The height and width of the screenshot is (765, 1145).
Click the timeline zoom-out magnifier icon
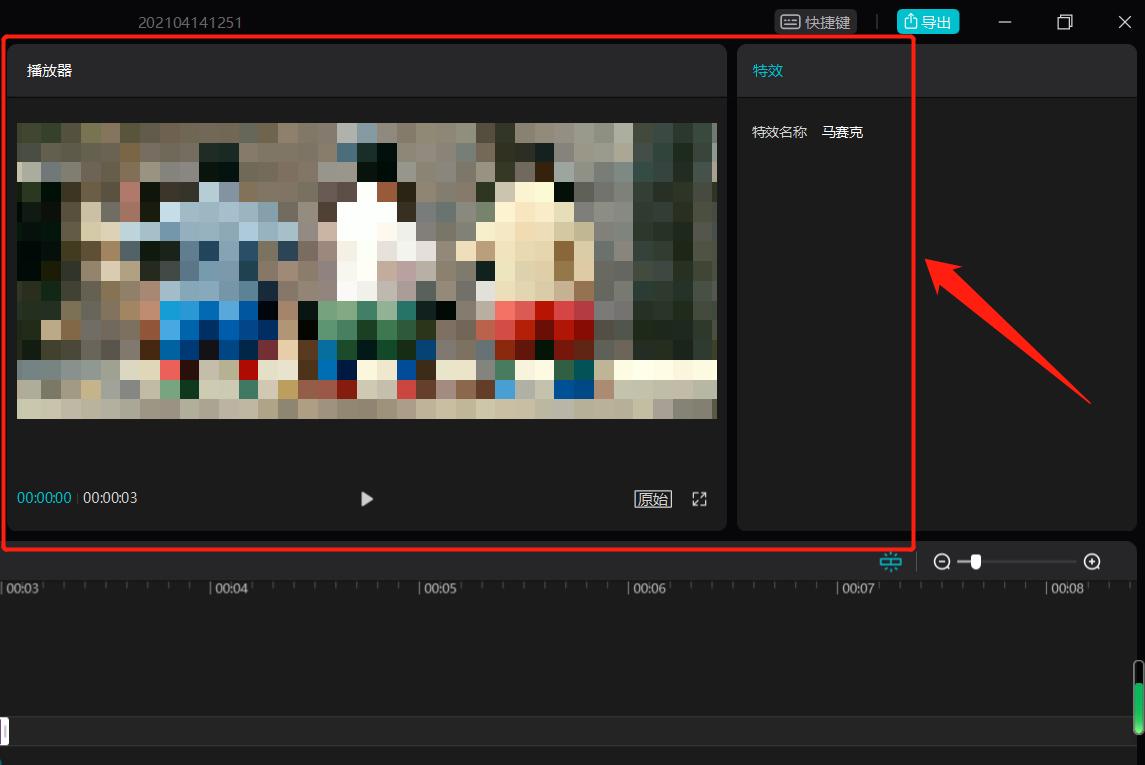click(941, 562)
